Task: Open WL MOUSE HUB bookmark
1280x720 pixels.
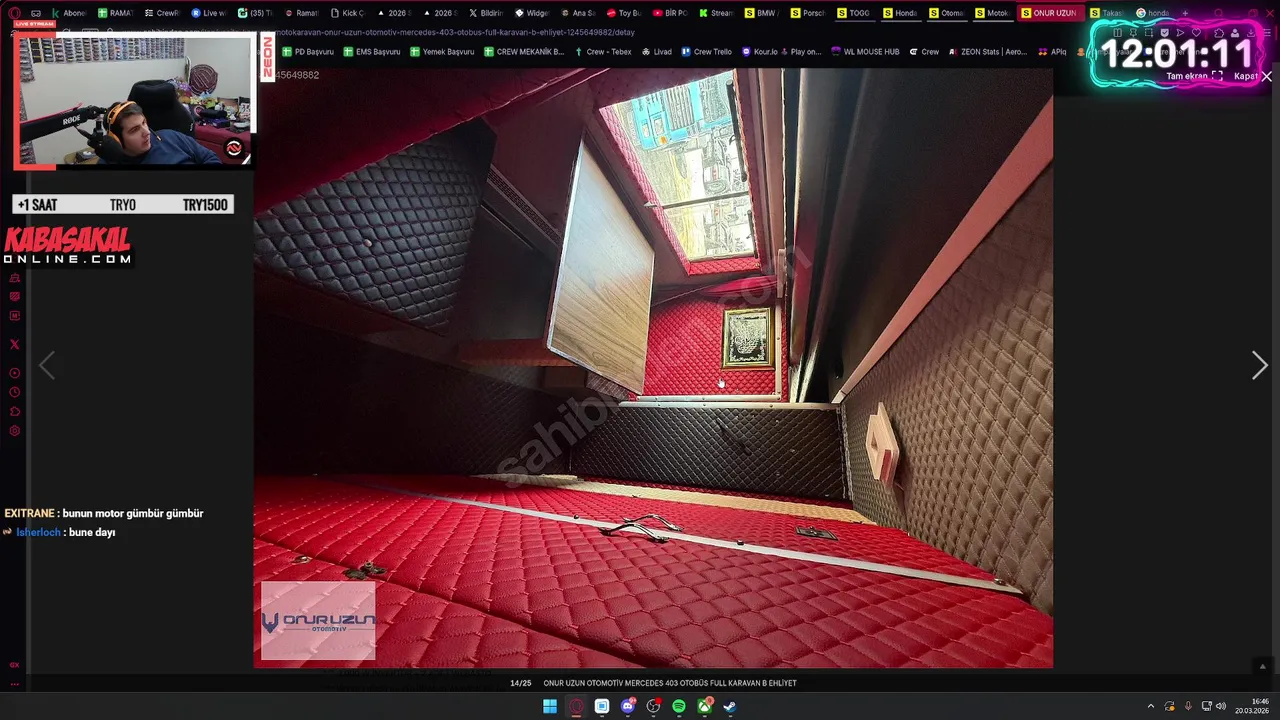Action: point(865,51)
